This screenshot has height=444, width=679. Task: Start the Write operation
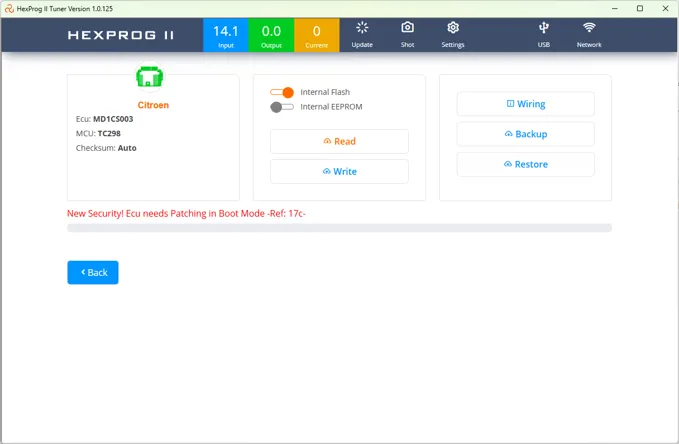pos(340,172)
